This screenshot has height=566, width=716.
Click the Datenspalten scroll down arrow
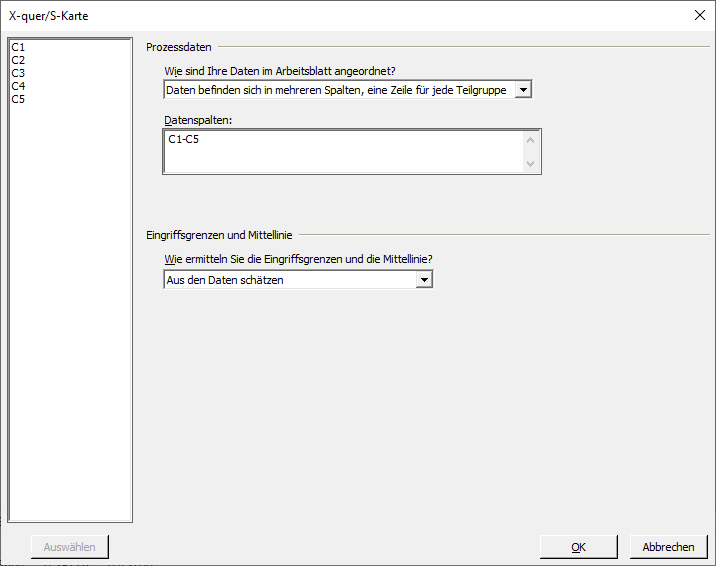[531, 163]
